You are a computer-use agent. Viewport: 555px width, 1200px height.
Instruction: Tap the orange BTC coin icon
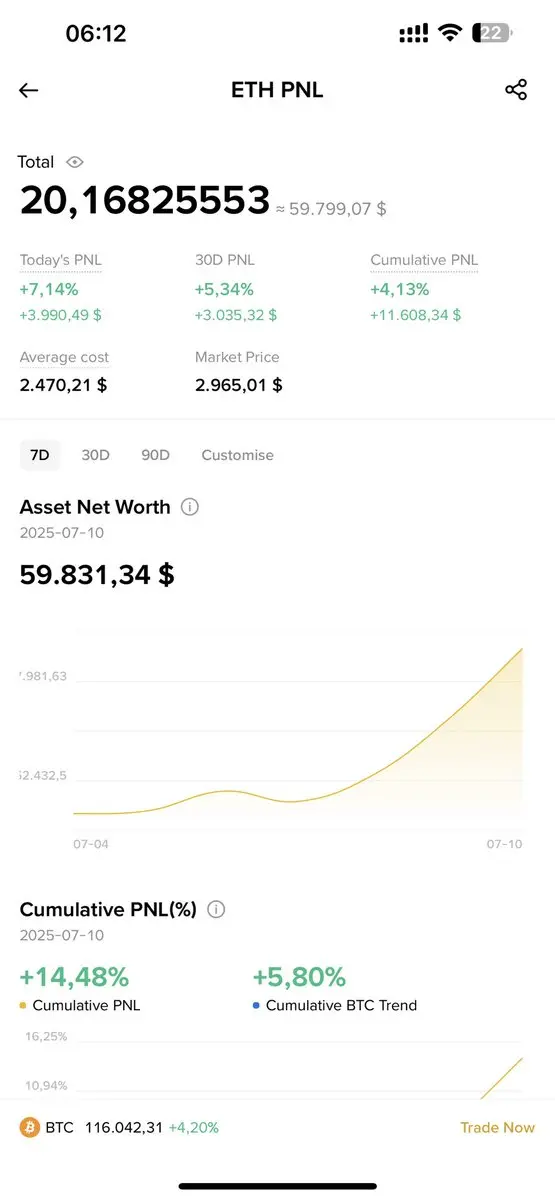(30, 1127)
